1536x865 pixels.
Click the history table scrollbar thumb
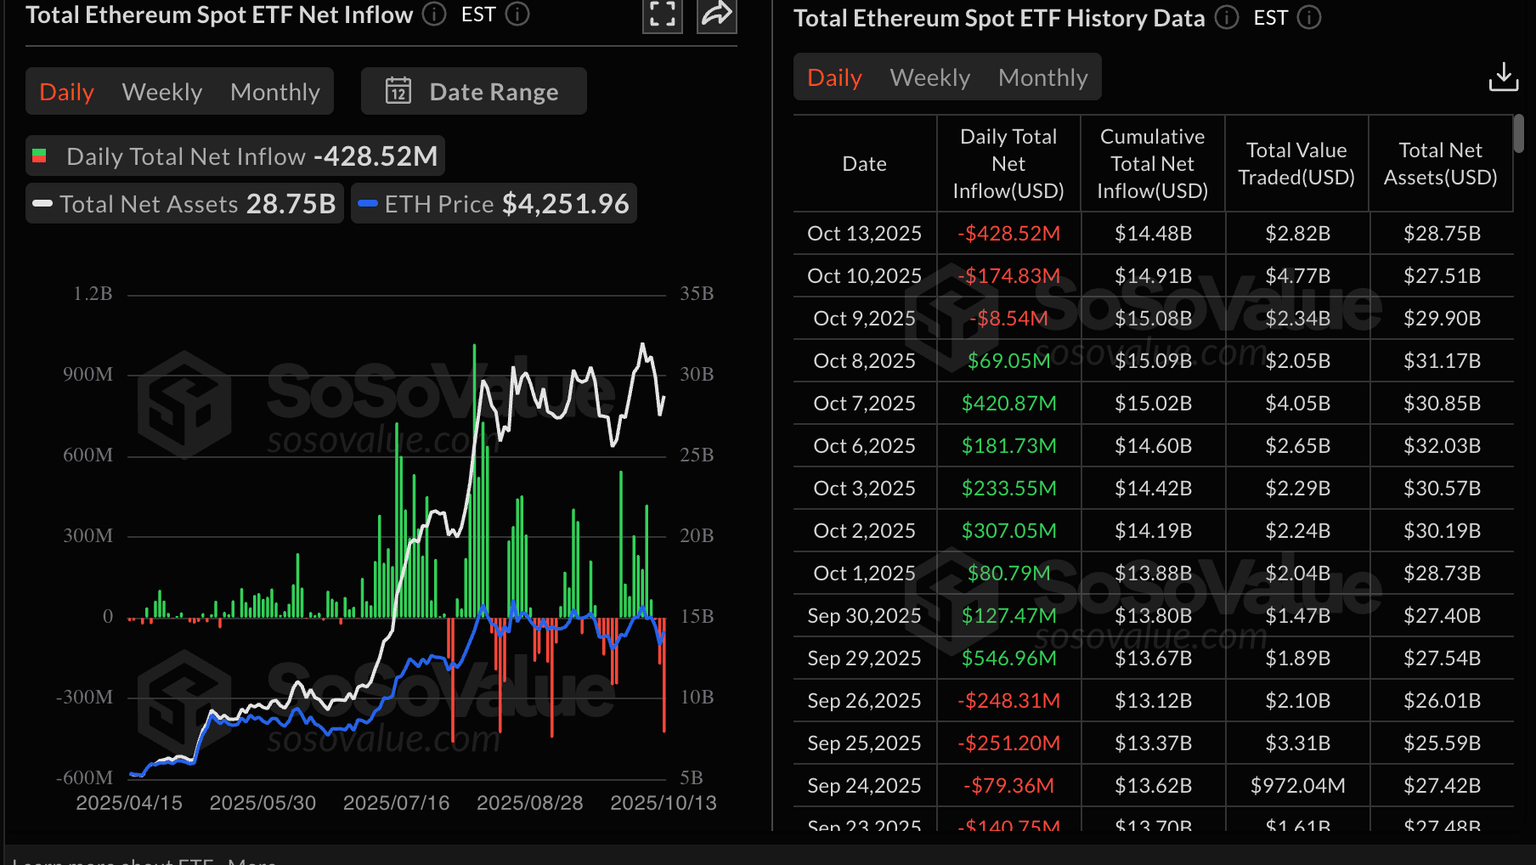coord(1518,133)
